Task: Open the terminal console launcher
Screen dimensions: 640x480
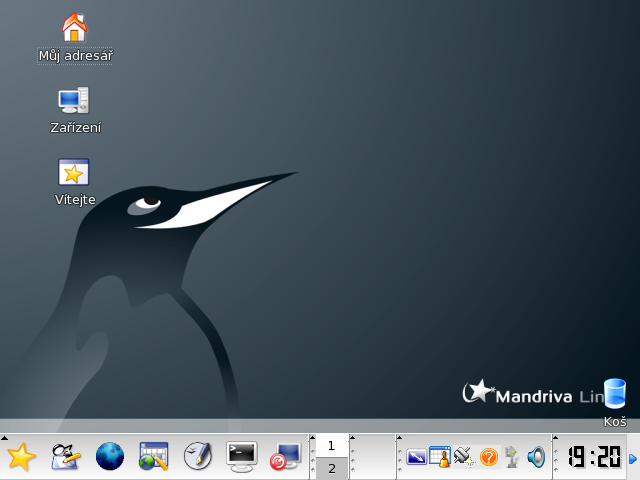Action: [x=242, y=456]
